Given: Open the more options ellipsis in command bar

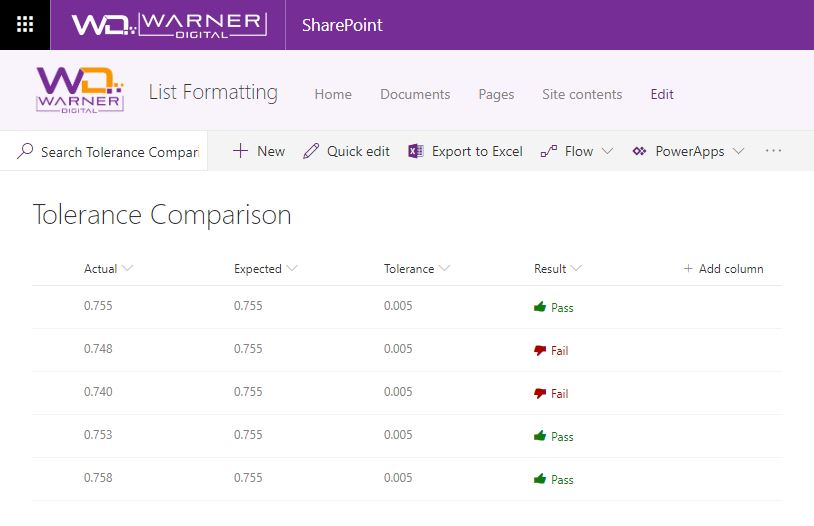Looking at the screenshot, I should click(773, 151).
